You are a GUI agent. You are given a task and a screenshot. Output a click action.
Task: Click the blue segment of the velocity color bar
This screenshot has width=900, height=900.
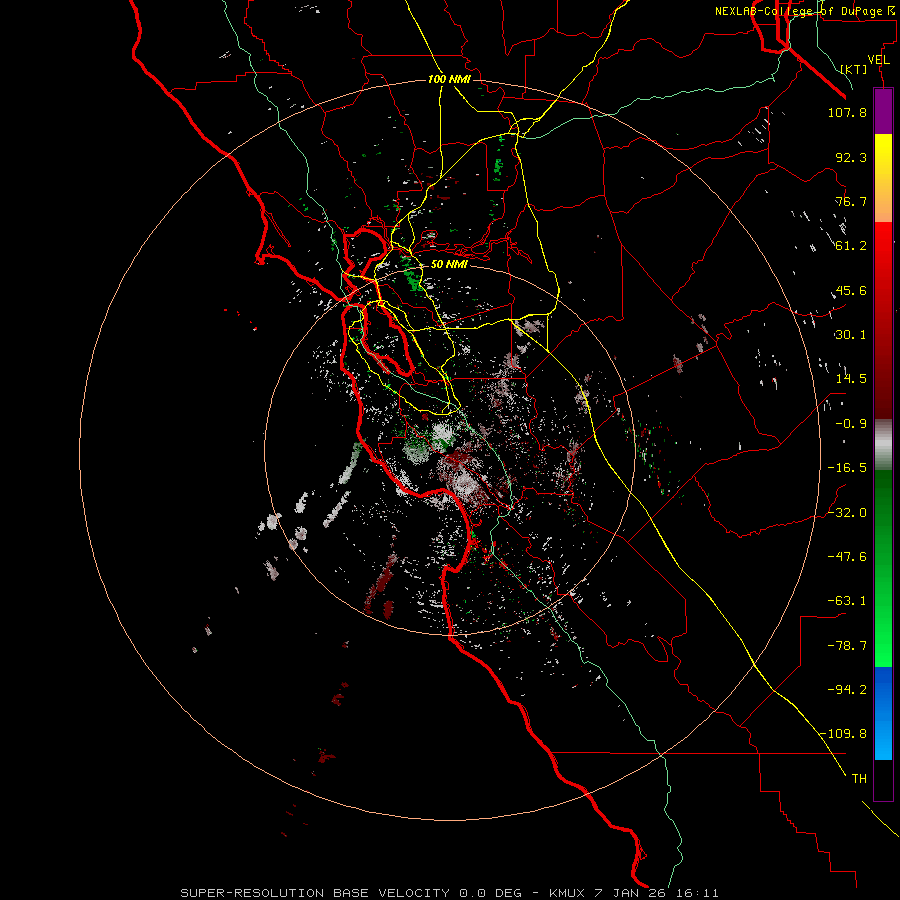(x=883, y=713)
